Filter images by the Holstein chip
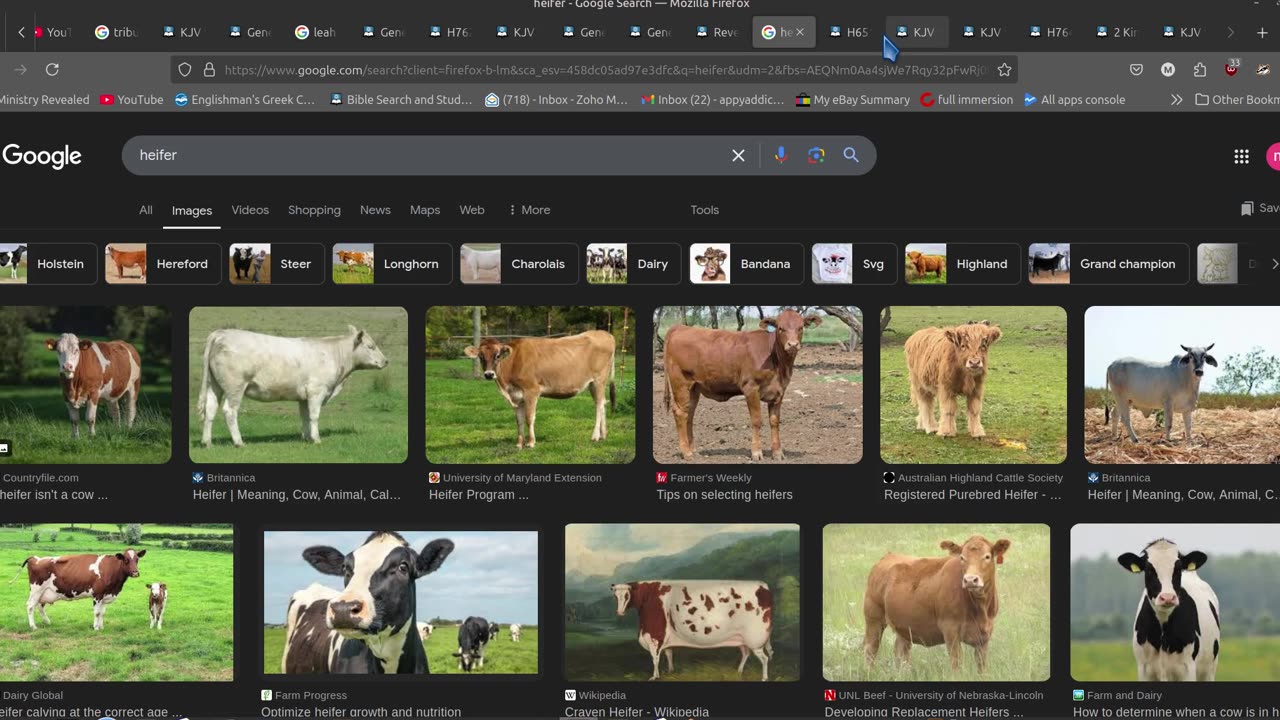 coord(47,264)
